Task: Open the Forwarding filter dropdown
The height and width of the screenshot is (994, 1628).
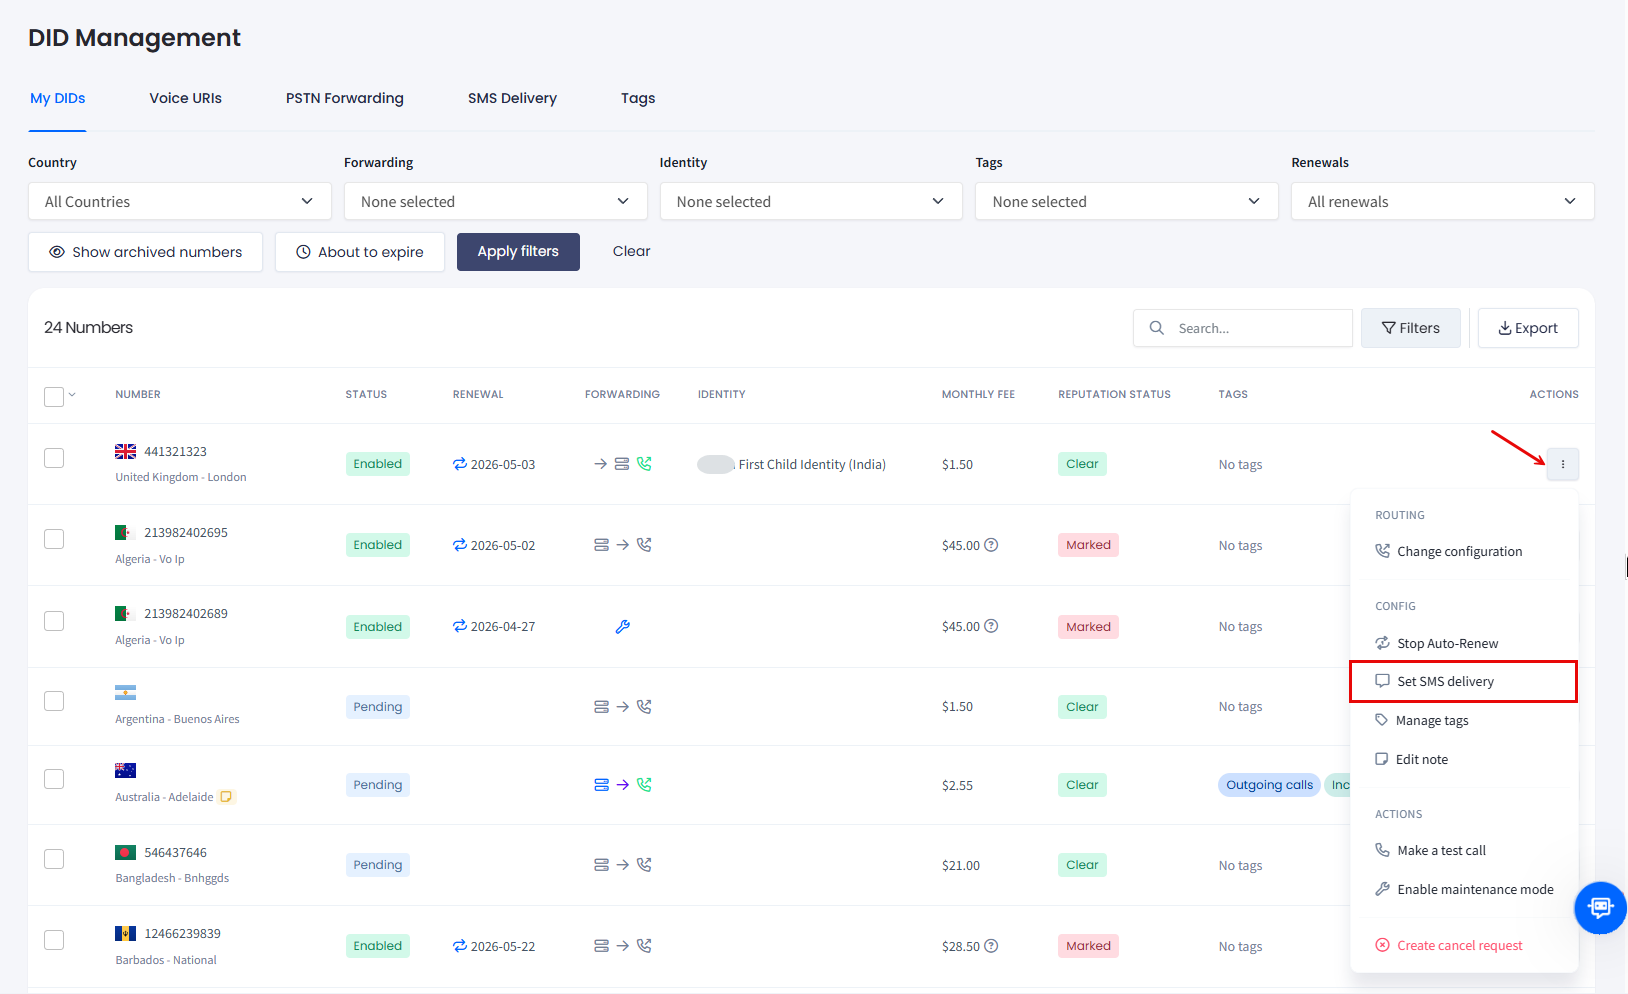Action: click(495, 201)
